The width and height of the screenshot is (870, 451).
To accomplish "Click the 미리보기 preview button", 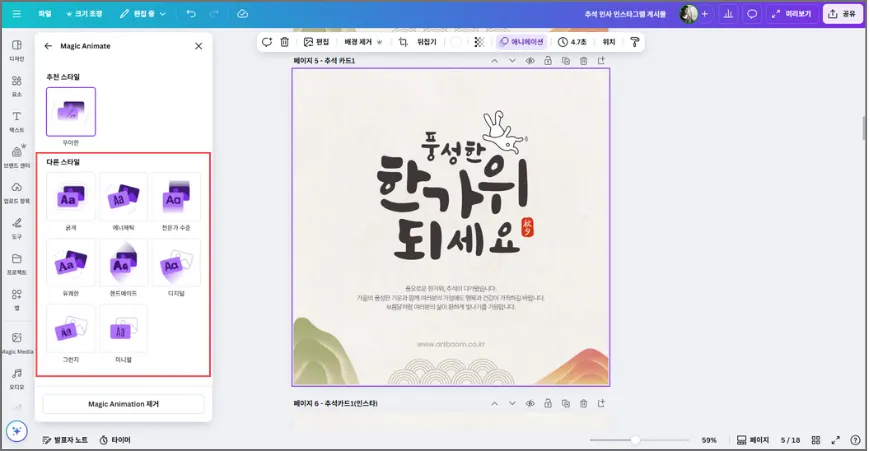I will [x=792, y=14].
